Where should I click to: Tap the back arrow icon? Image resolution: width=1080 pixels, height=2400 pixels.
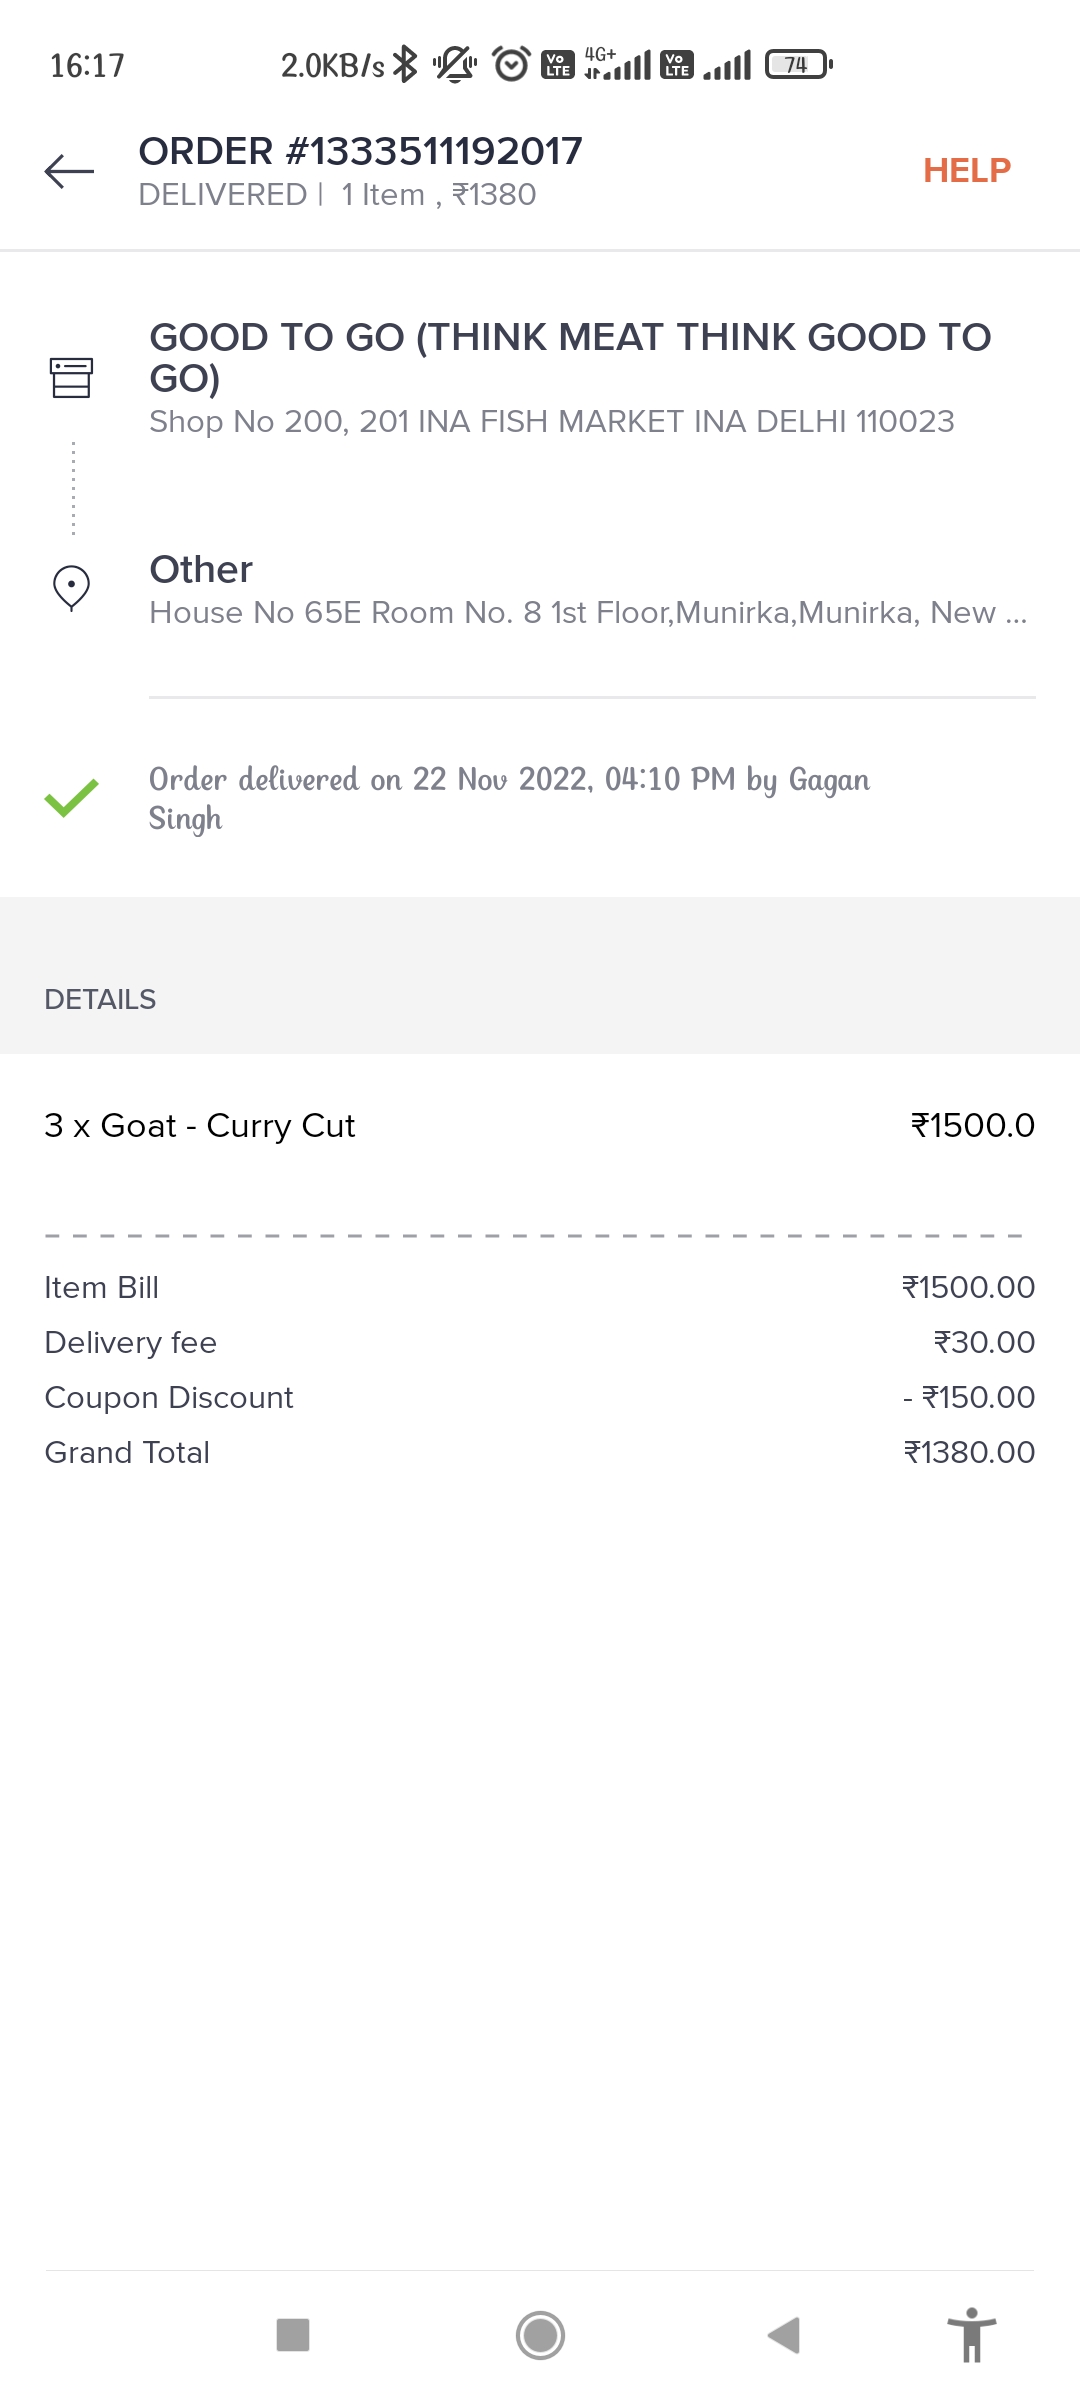[x=69, y=171]
